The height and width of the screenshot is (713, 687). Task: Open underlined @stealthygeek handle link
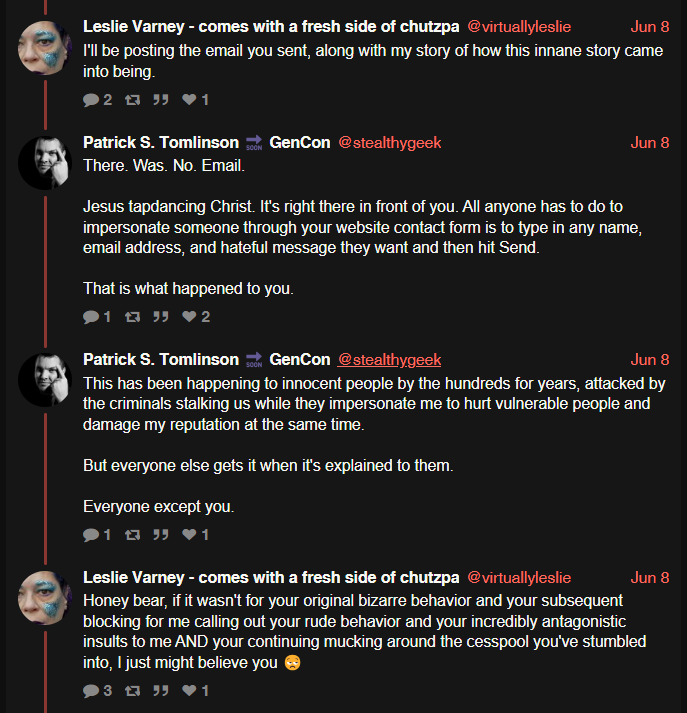coord(389,360)
